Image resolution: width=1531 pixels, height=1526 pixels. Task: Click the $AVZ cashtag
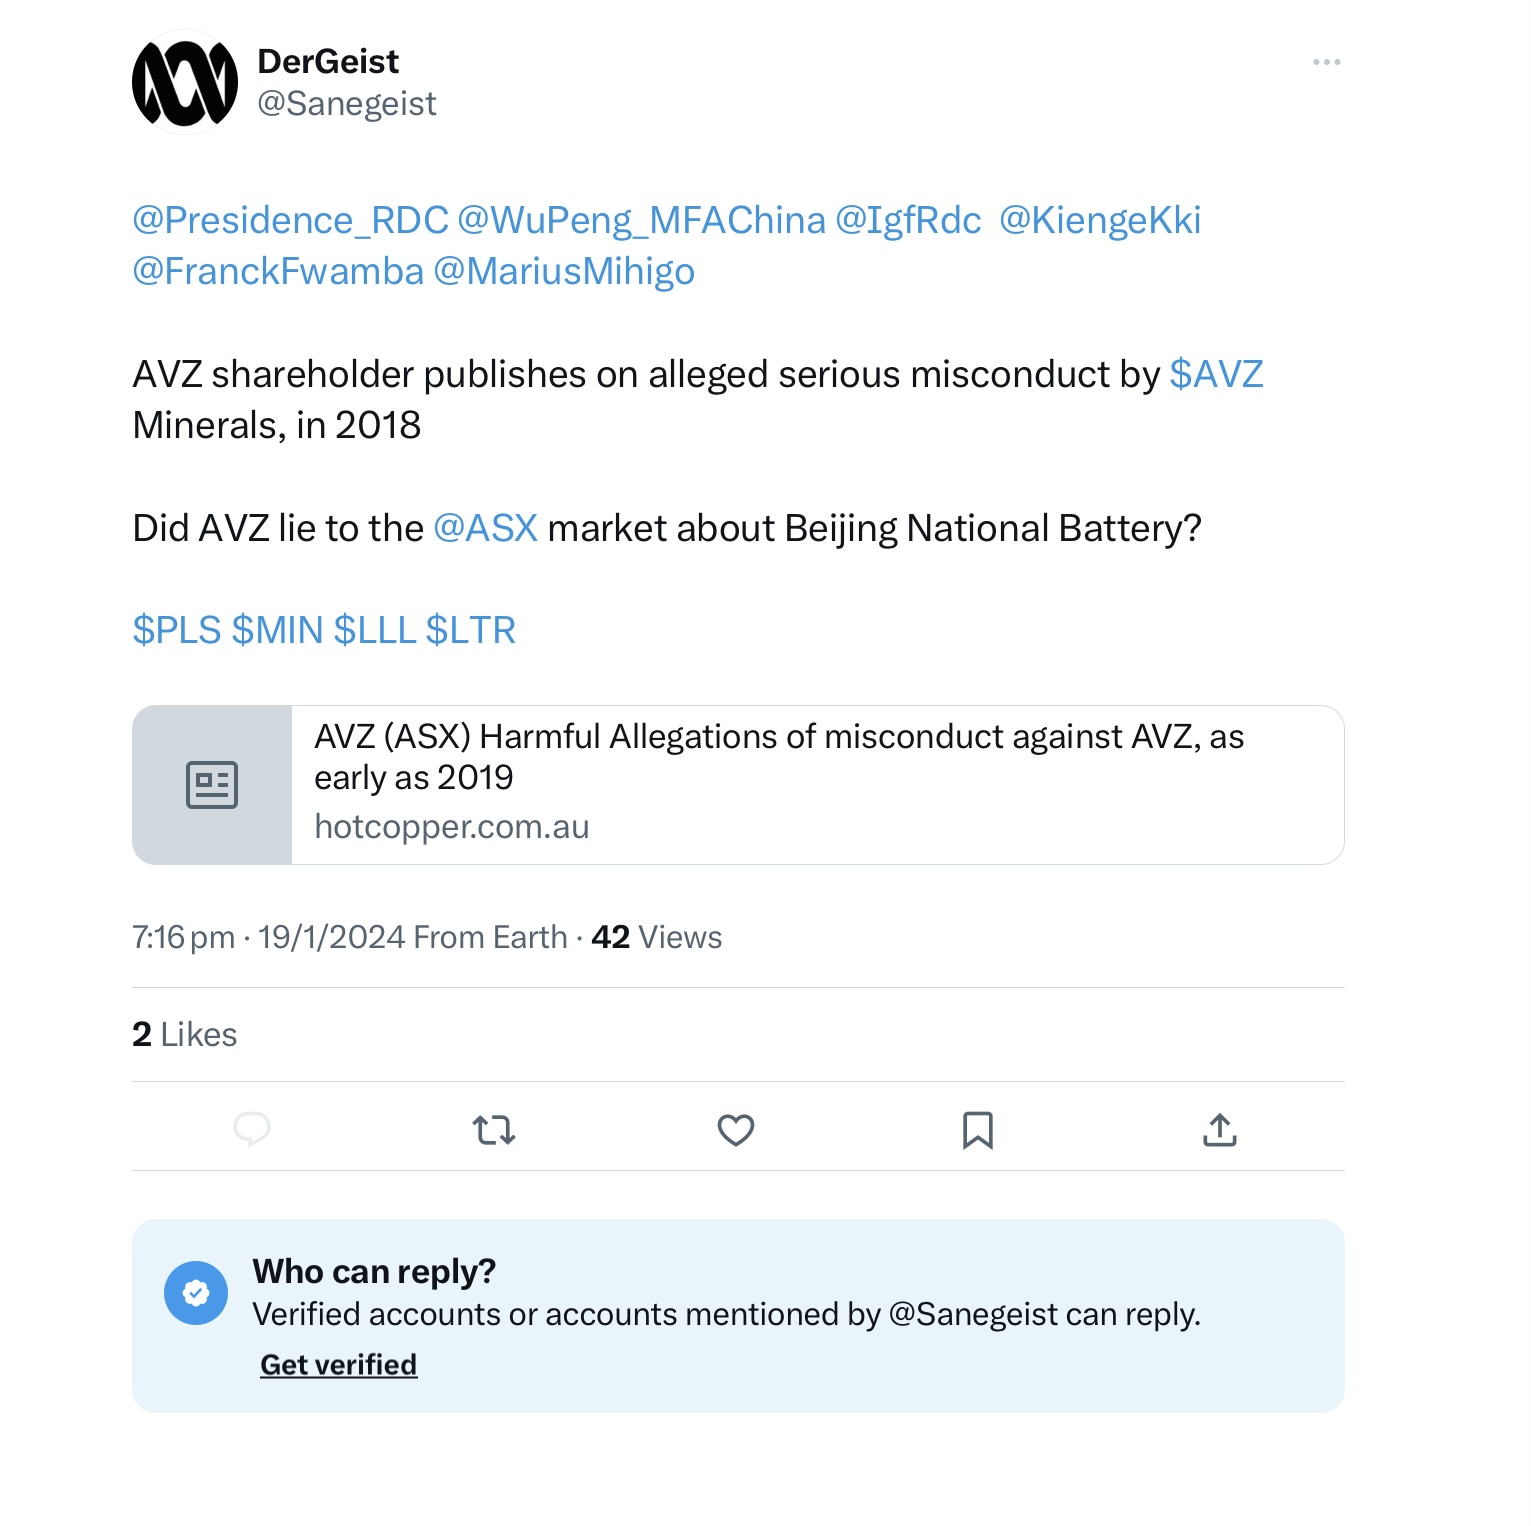tap(1216, 374)
